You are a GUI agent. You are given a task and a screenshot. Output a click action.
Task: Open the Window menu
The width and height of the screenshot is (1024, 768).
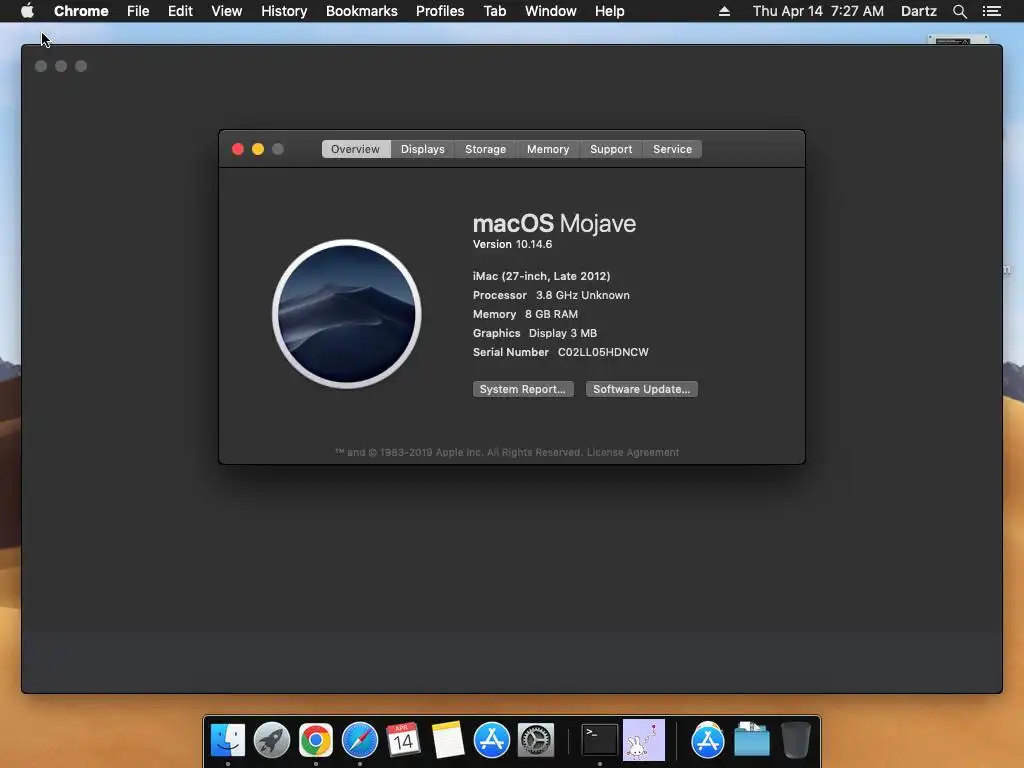pyautogui.click(x=551, y=11)
